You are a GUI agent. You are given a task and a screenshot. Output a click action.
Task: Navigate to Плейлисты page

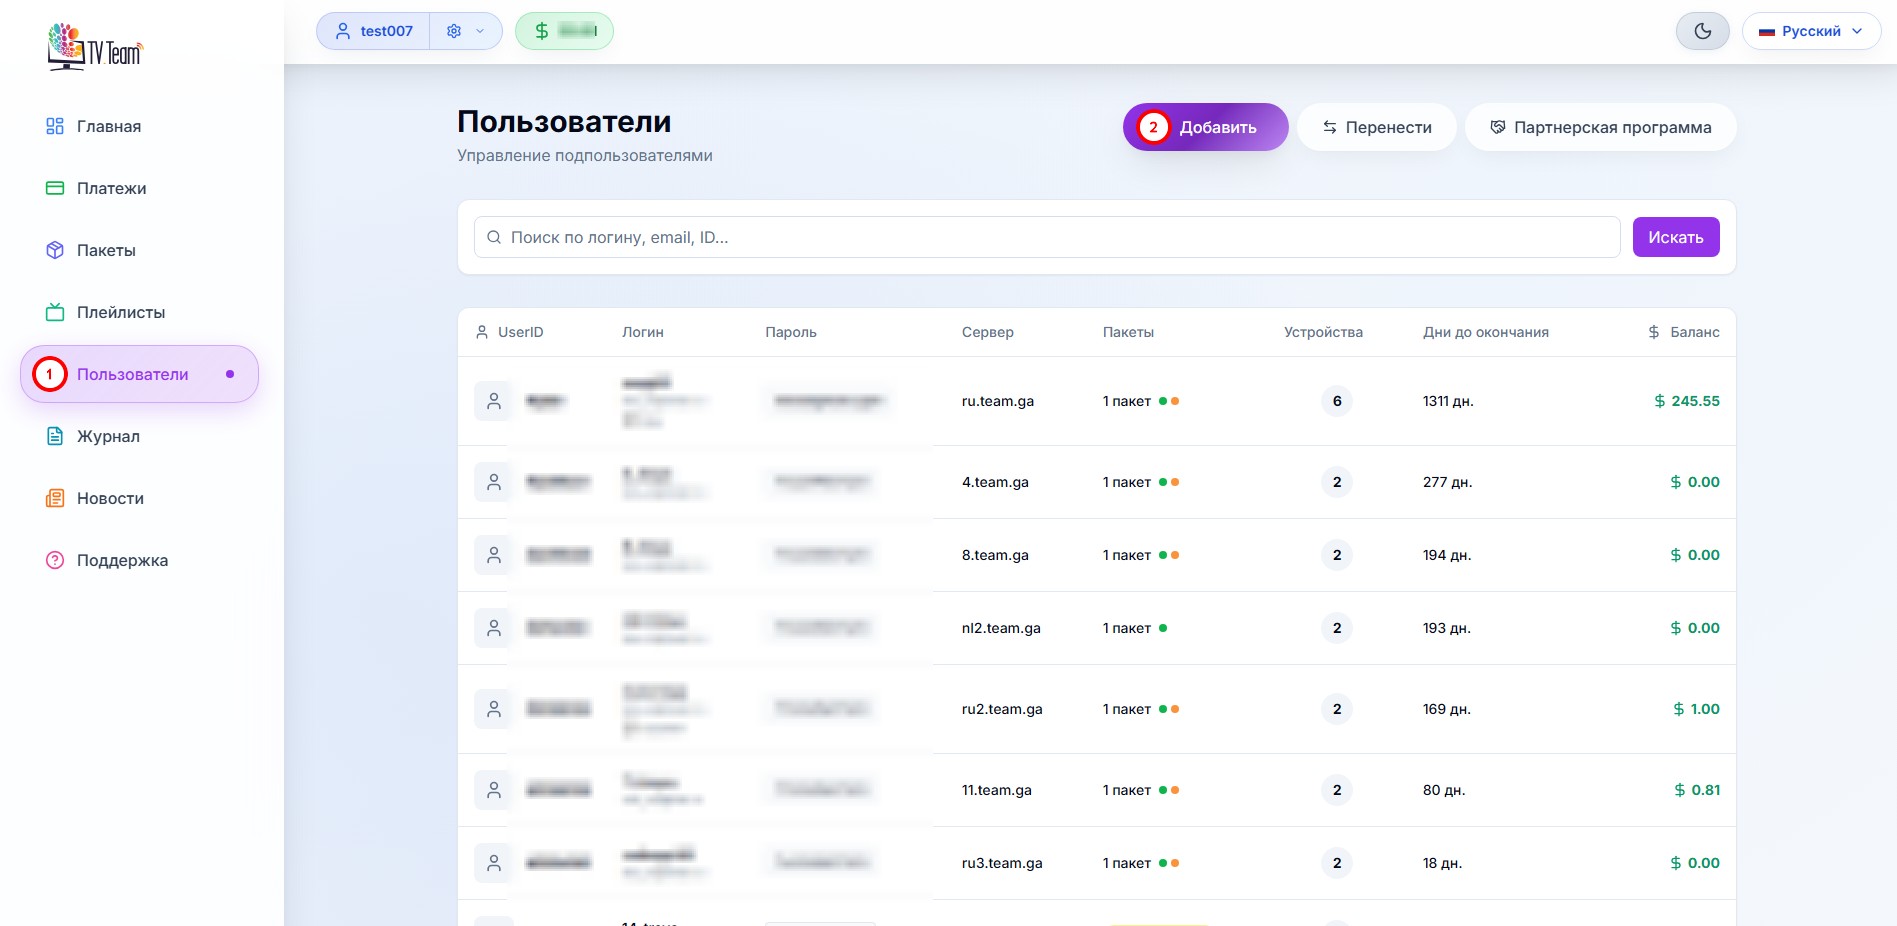(120, 312)
